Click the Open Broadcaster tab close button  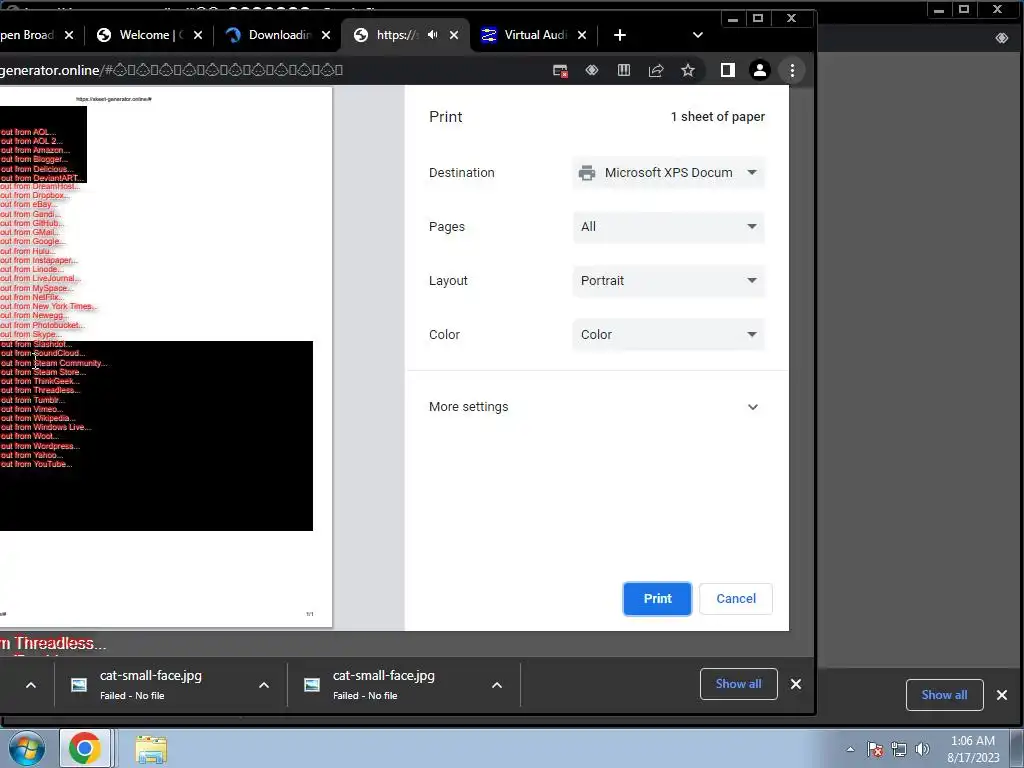pos(69,35)
